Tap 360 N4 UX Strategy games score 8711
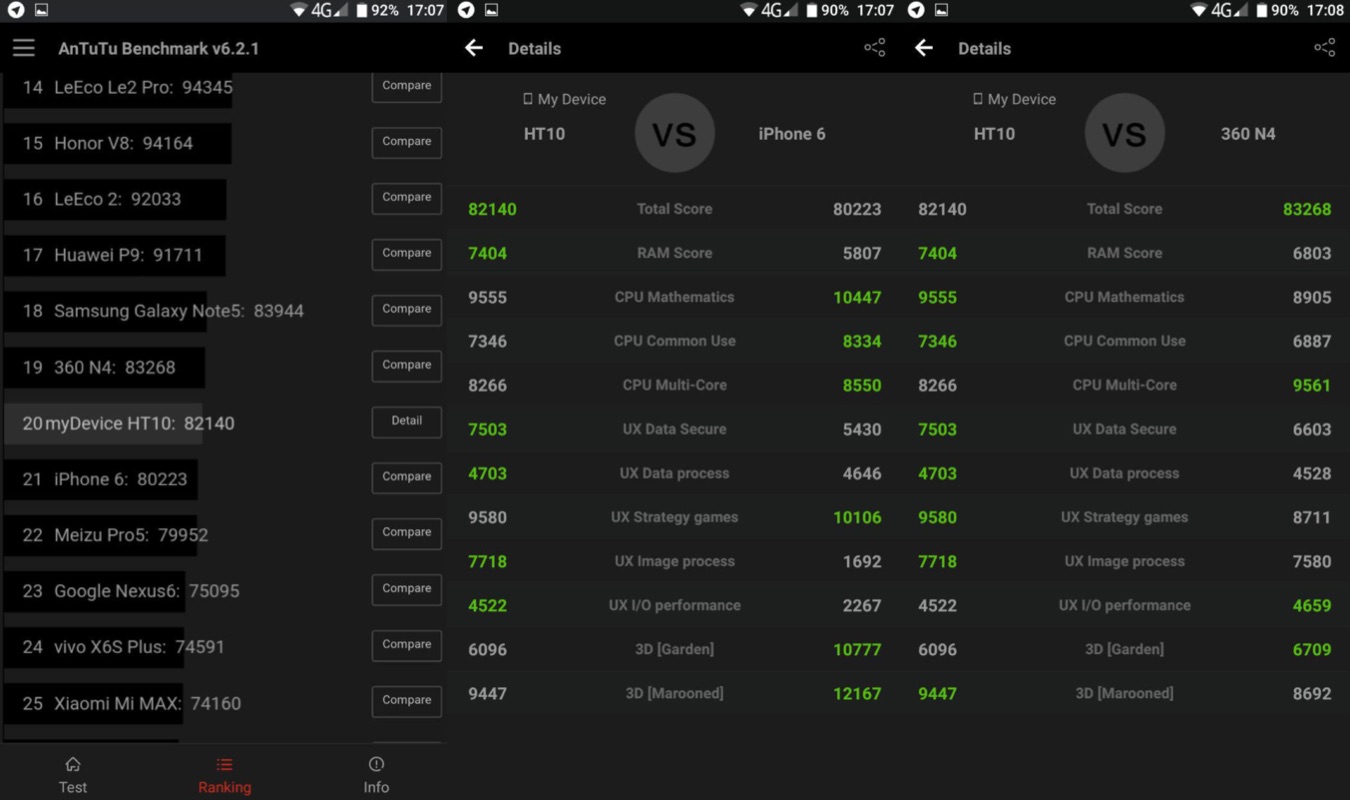Viewport: 1350px width, 800px height. tap(1312, 517)
